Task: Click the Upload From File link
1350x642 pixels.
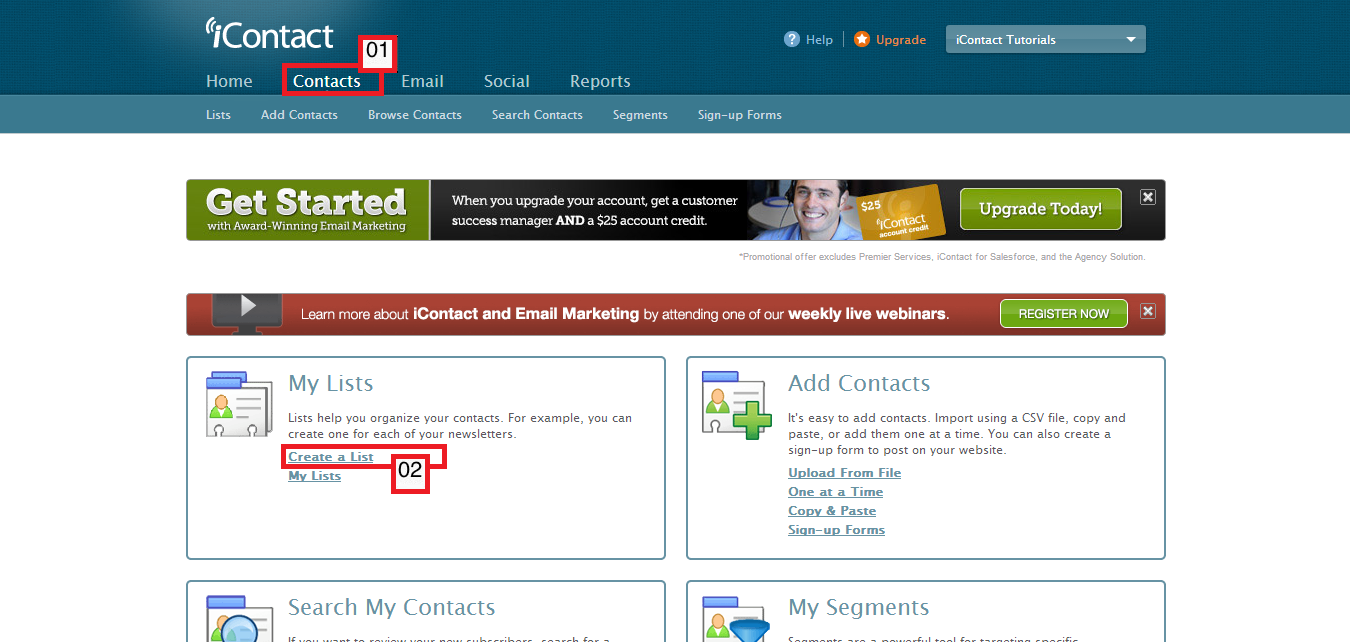Action: tap(844, 473)
